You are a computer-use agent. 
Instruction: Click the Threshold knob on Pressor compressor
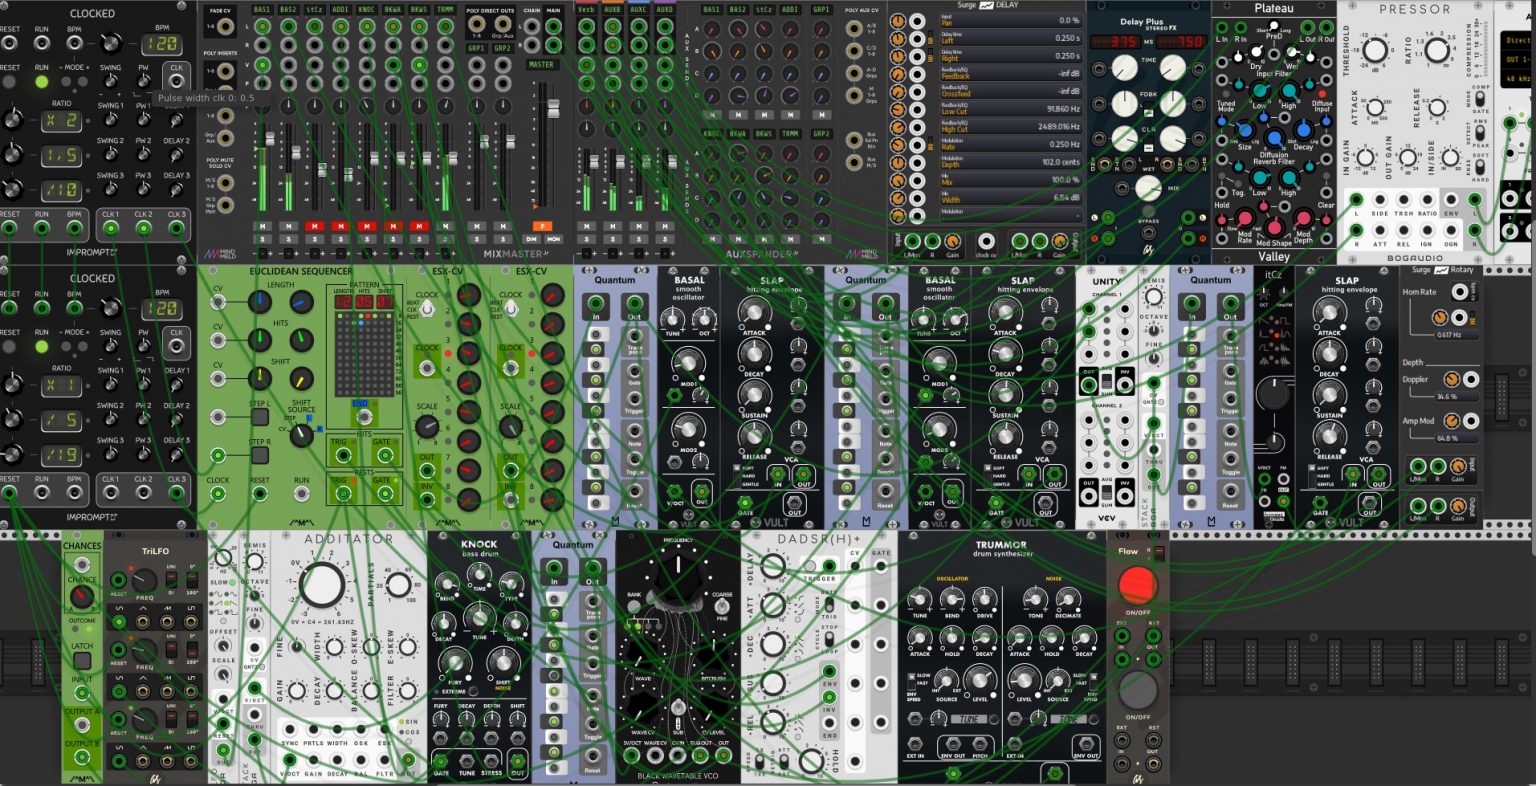click(x=1375, y=51)
